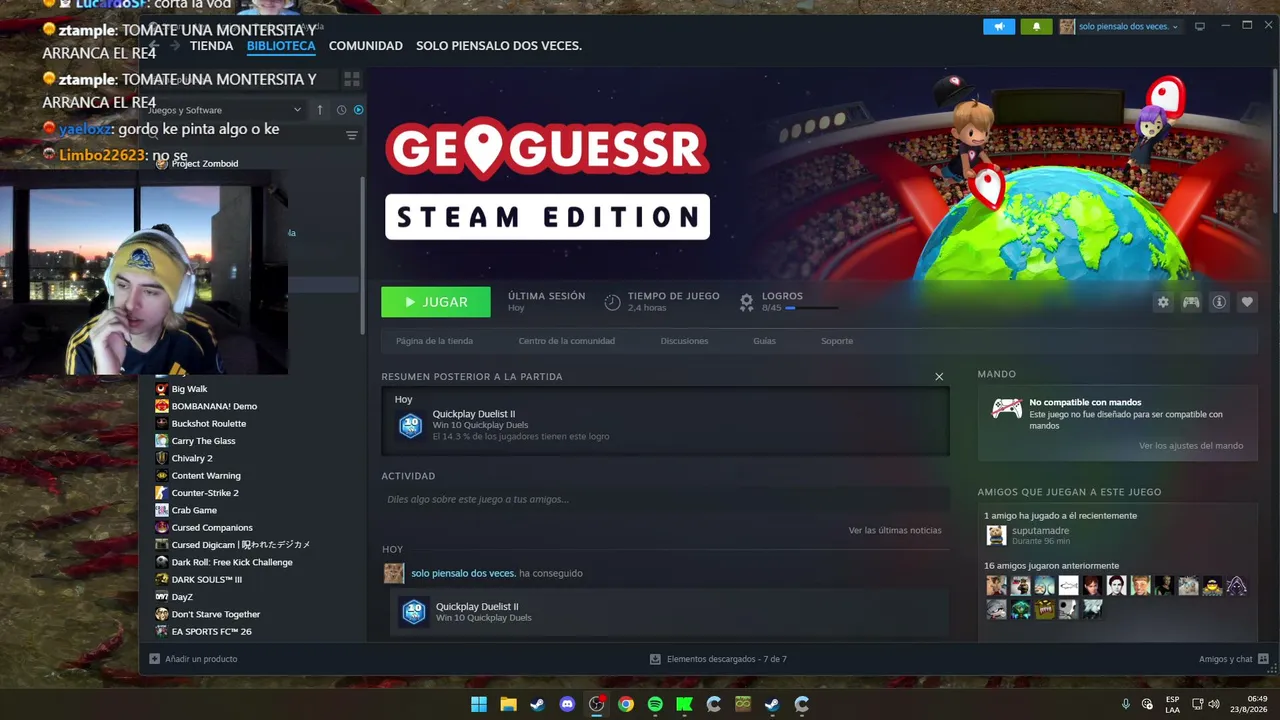The width and height of the screenshot is (1280, 720).
Task: Open the SOLO PIENSALO DOS VECES. profile tab
Action: click(x=499, y=46)
